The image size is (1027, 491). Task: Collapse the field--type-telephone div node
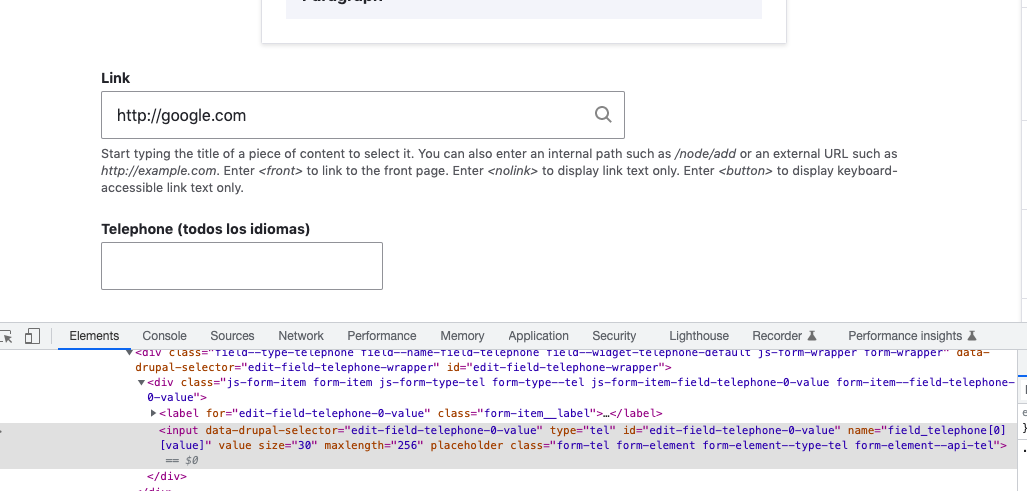pos(128,352)
